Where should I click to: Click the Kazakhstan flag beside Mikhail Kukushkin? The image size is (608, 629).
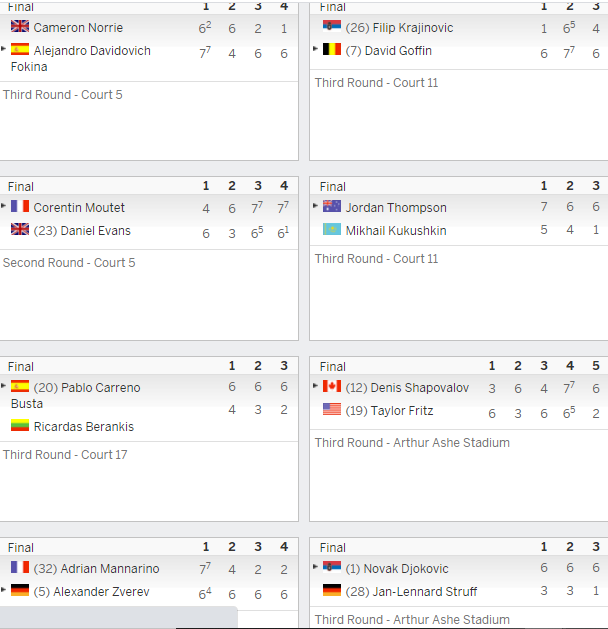[x=332, y=229]
